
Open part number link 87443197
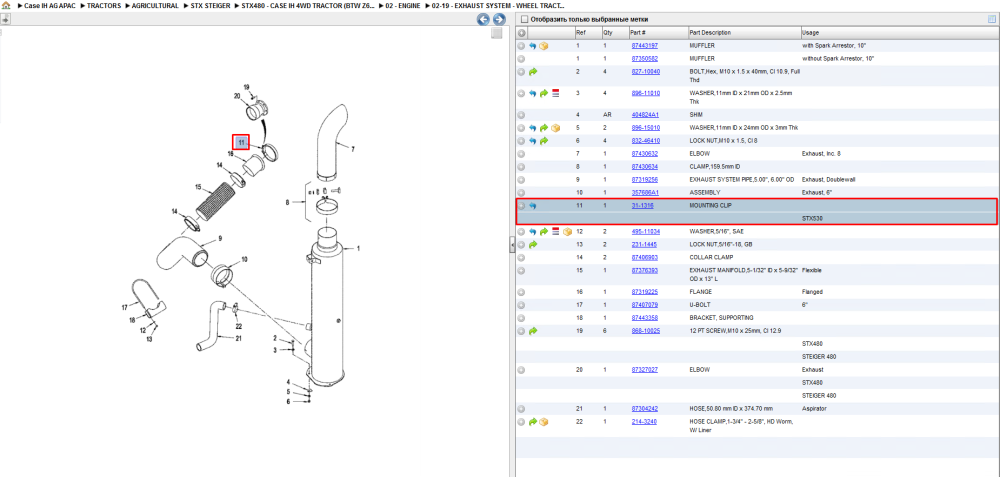(644, 46)
